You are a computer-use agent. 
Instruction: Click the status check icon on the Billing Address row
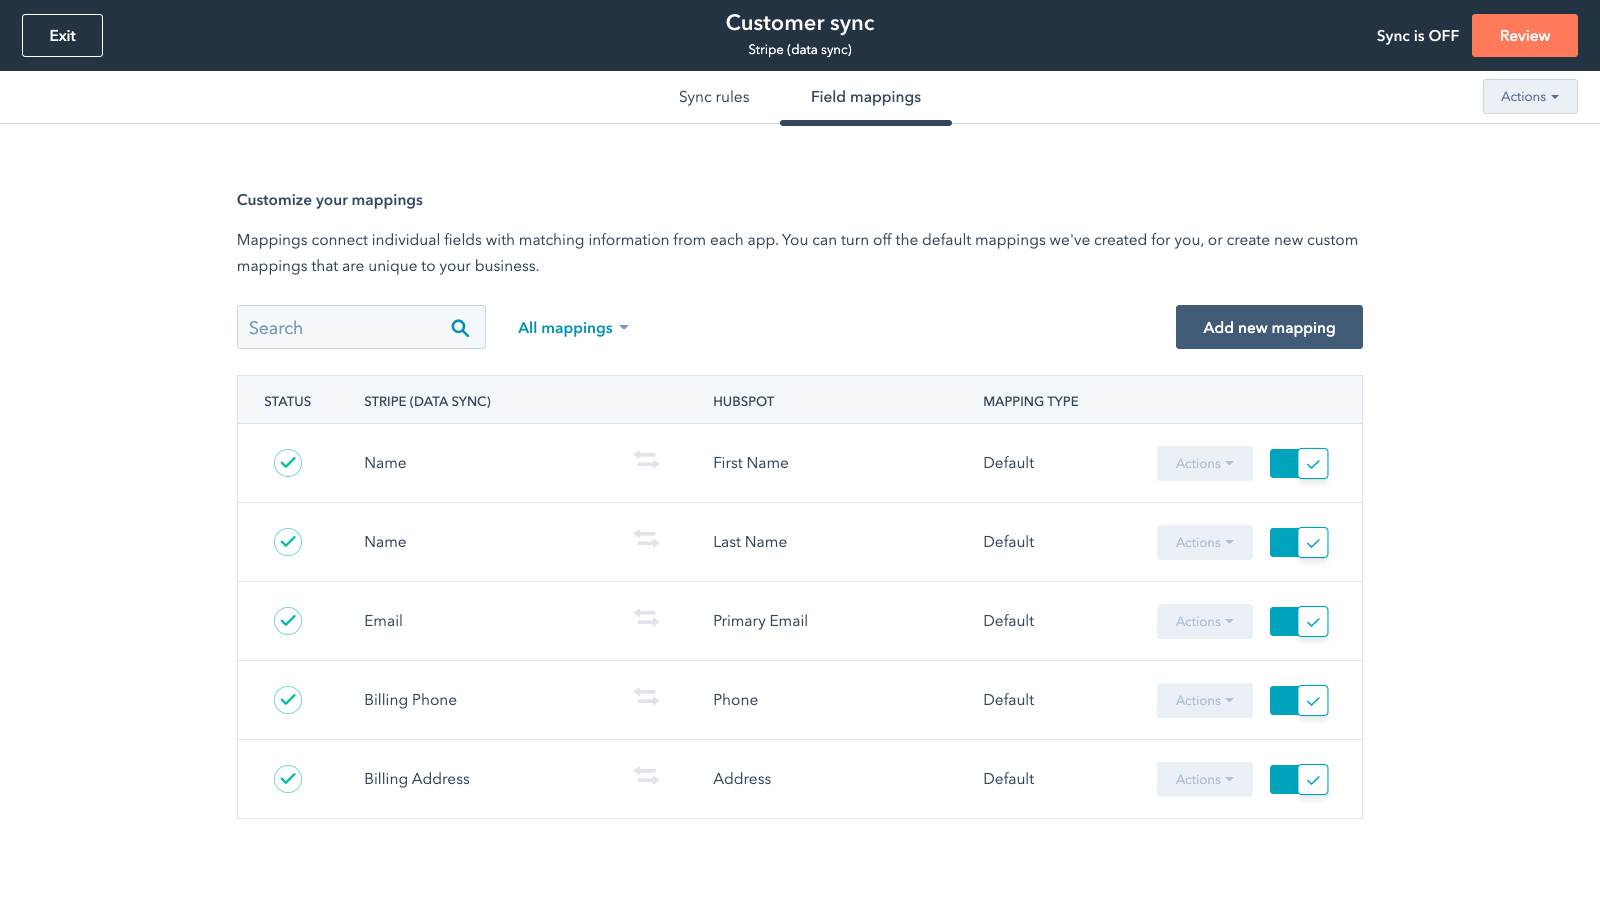(287, 779)
